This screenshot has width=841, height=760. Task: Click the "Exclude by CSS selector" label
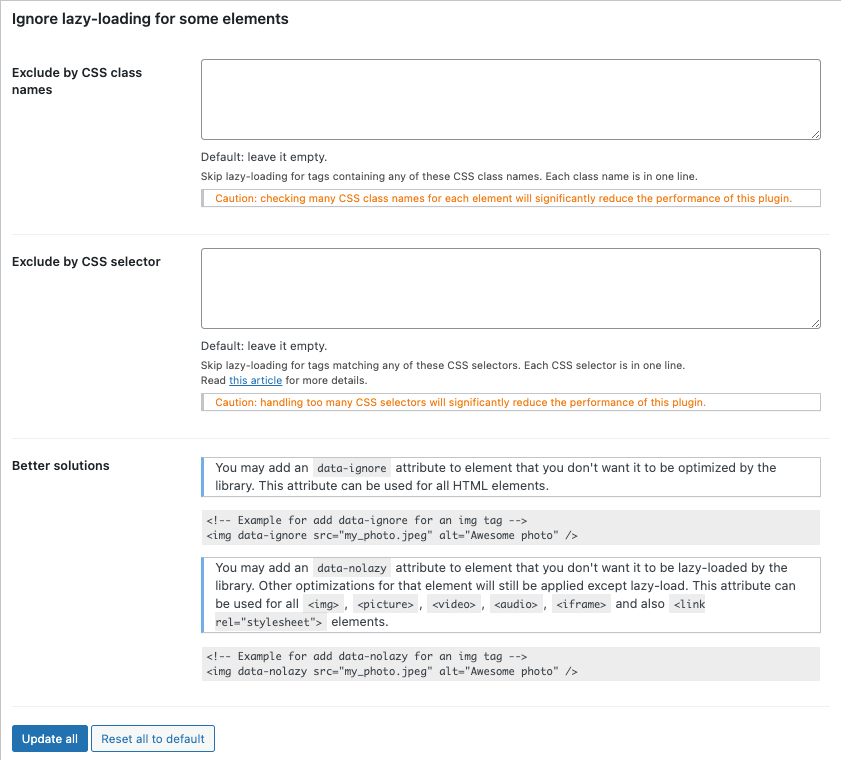86,262
